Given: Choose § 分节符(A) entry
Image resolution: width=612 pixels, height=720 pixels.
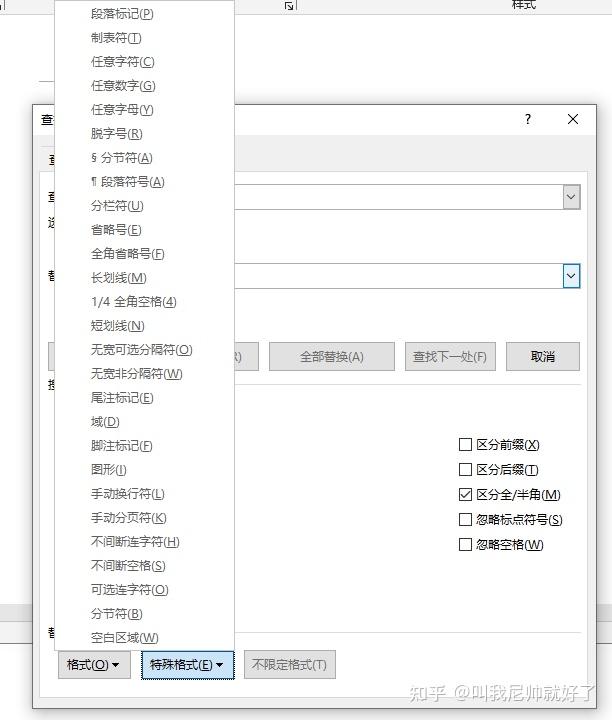Looking at the screenshot, I should coord(122,158).
